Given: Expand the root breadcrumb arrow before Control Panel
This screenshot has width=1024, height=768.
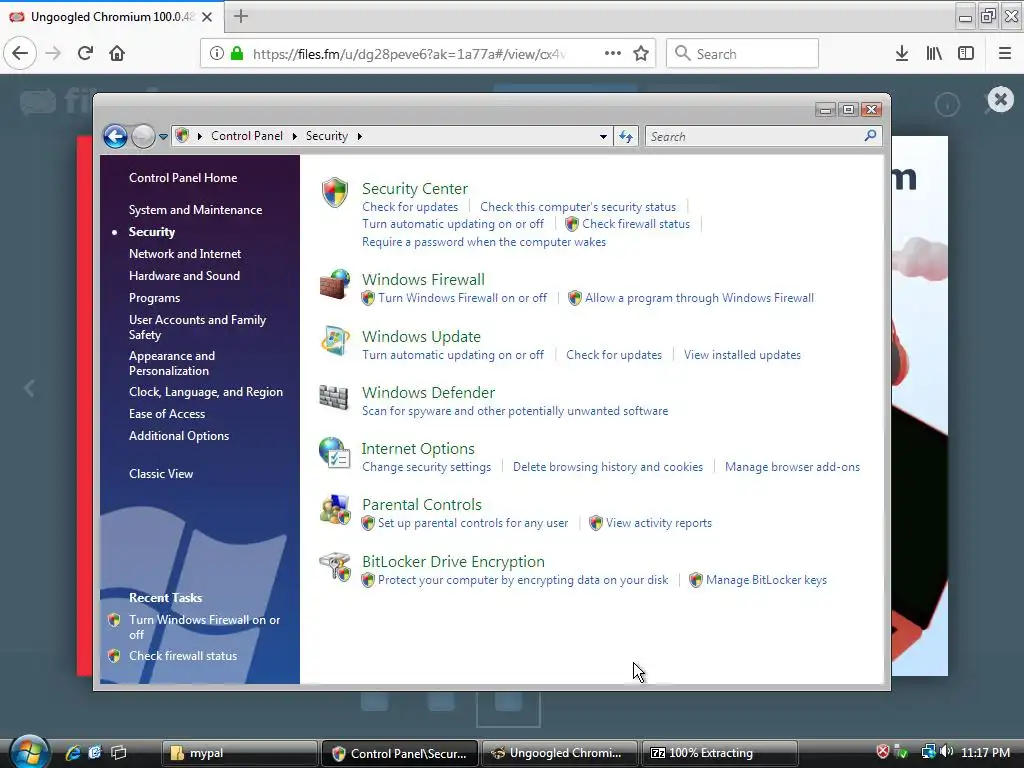Looking at the screenshot, I should pos(200,136).
